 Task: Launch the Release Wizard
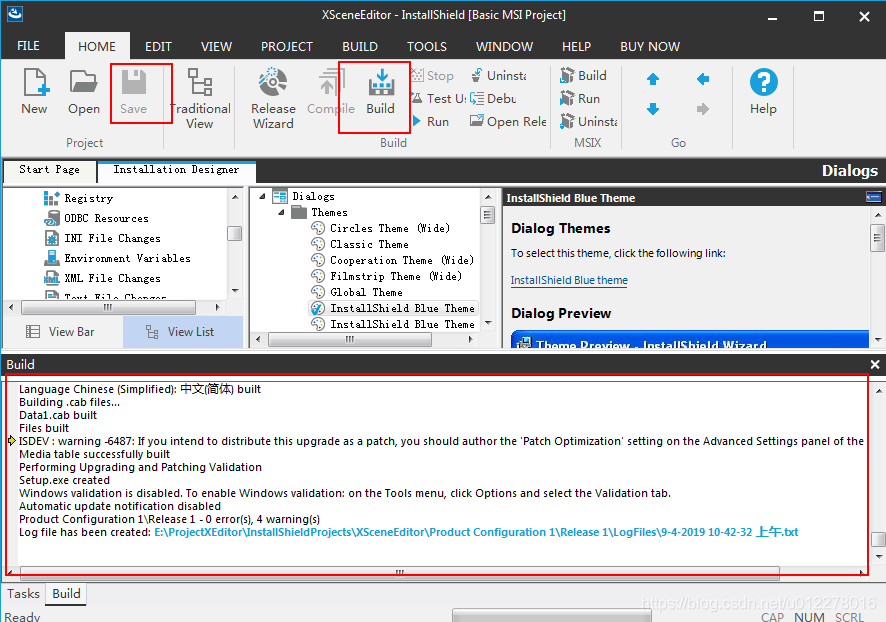(273, 99)
